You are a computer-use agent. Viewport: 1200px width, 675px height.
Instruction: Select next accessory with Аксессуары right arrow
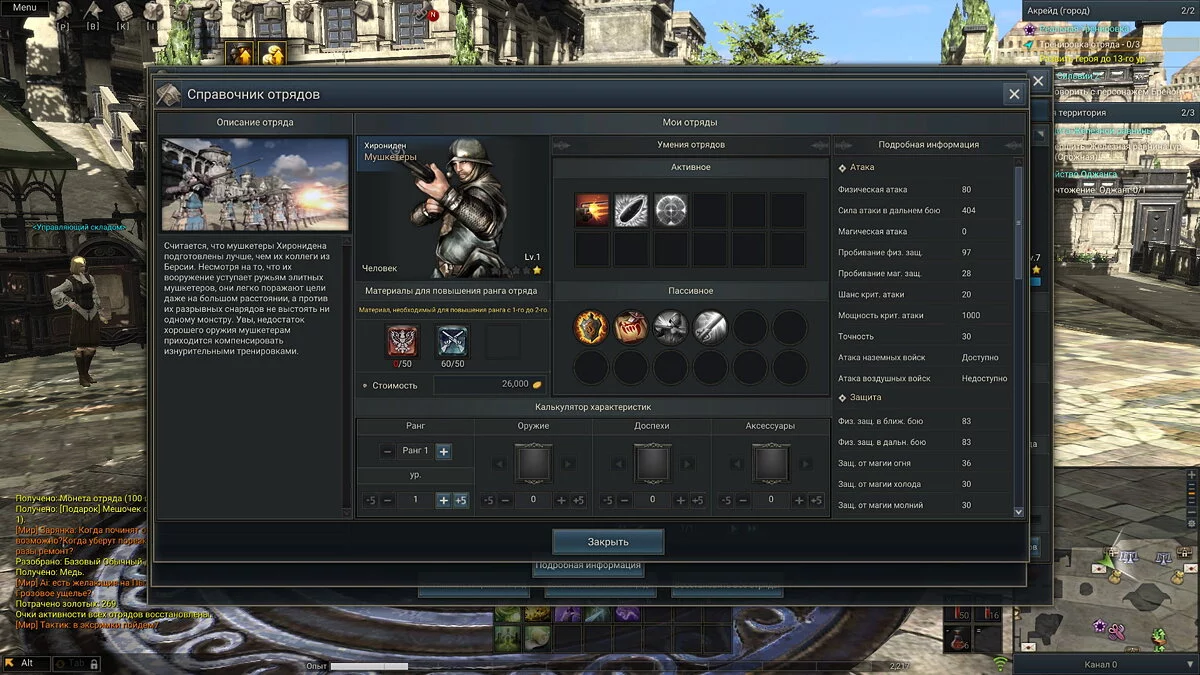(806, 464)
